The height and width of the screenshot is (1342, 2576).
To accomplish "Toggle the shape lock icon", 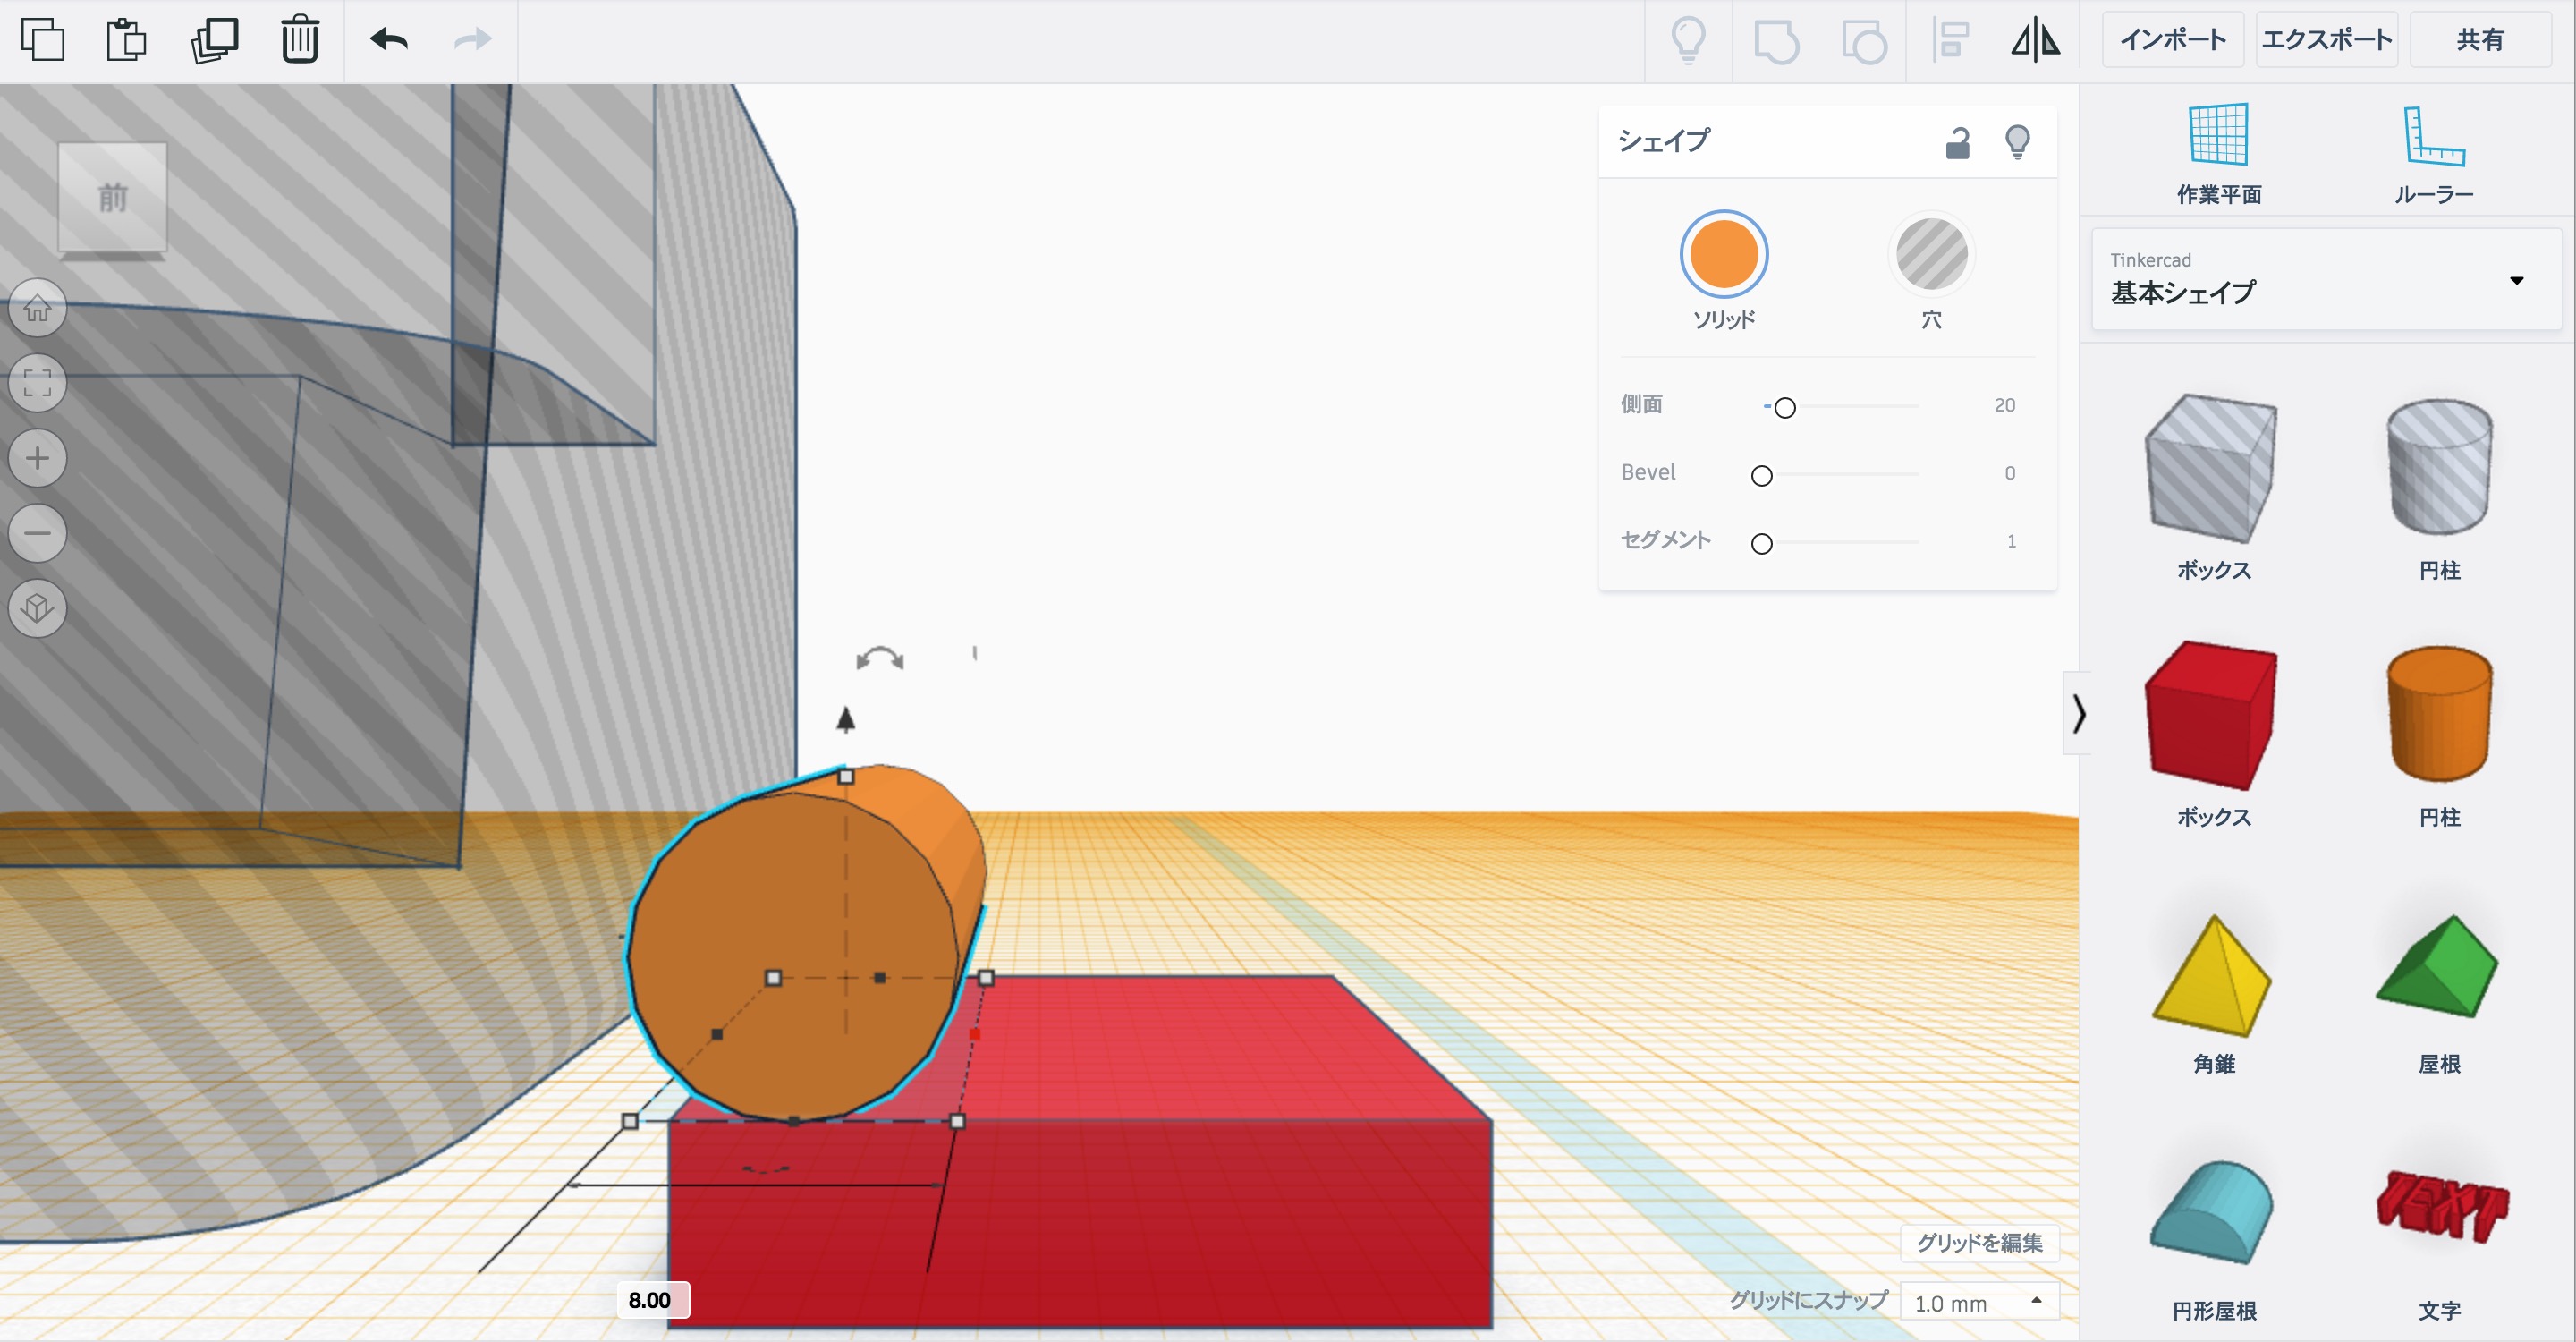I will click(x=1957, y=143).
